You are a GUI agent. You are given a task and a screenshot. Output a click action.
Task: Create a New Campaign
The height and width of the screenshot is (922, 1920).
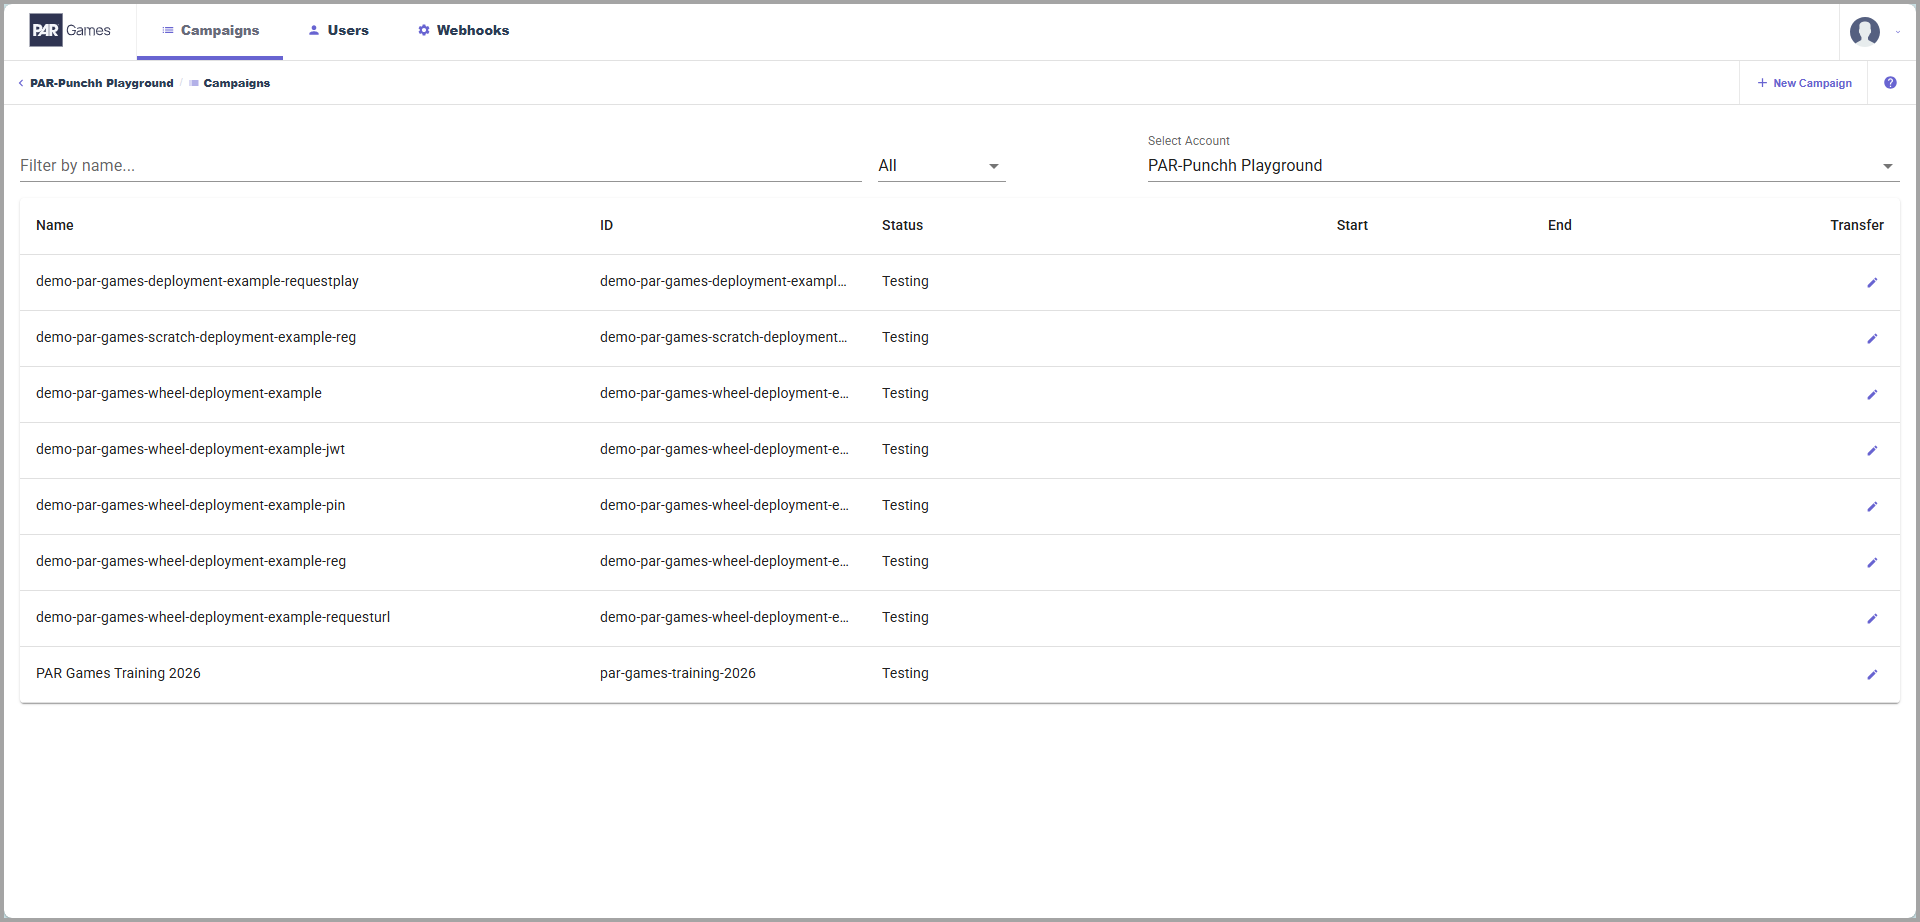1804,83
